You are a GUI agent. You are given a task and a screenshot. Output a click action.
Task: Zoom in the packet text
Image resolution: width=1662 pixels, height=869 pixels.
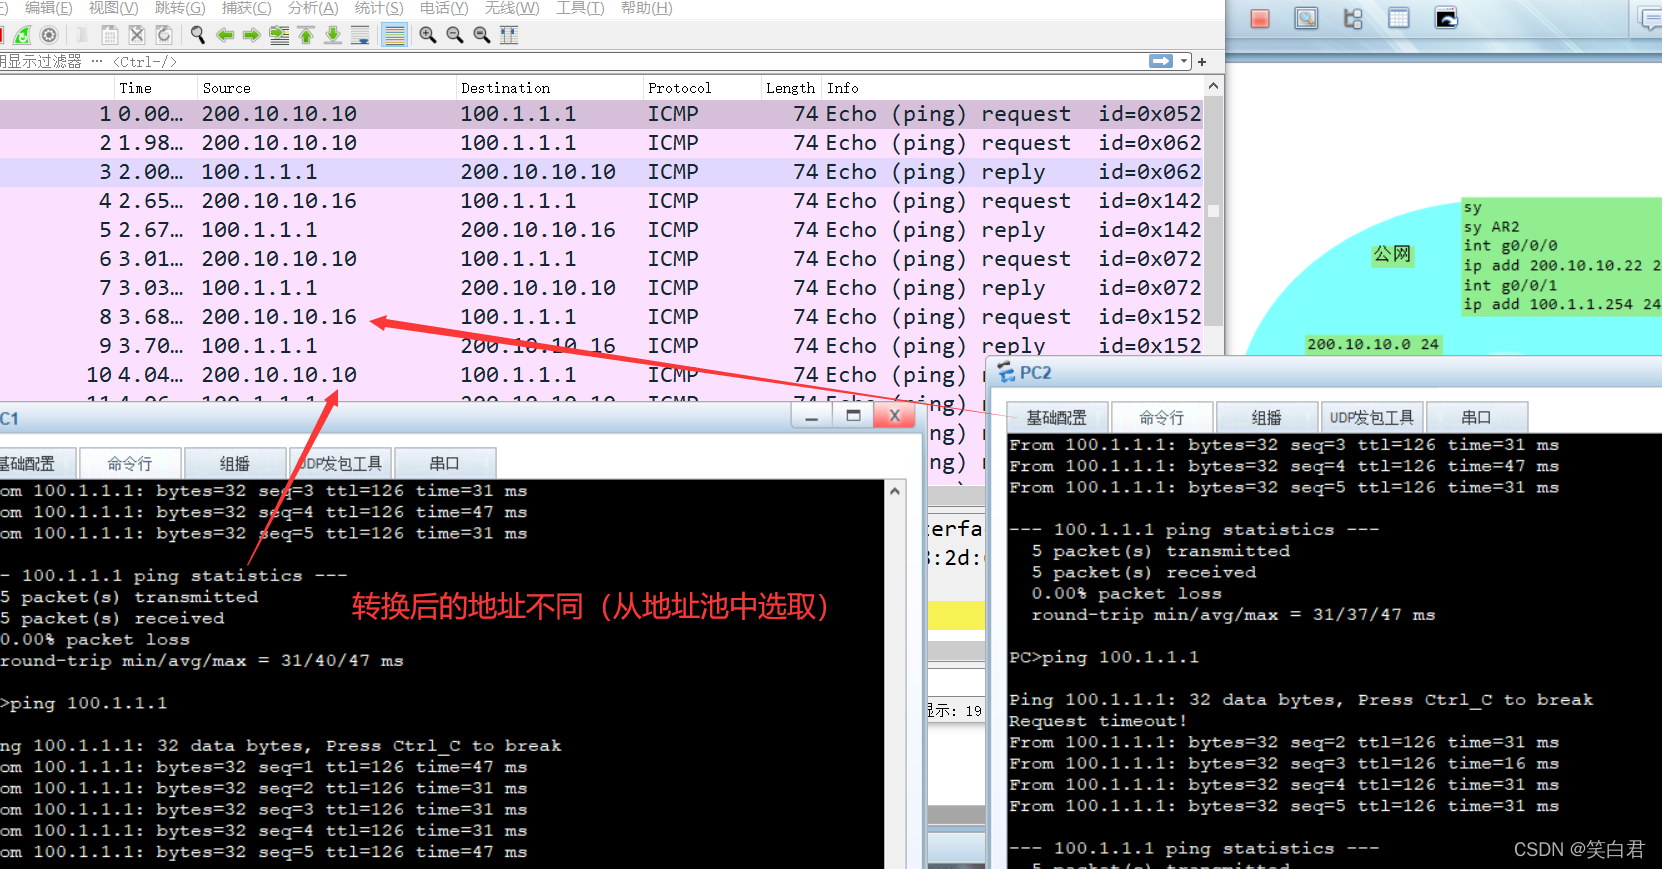428,35
